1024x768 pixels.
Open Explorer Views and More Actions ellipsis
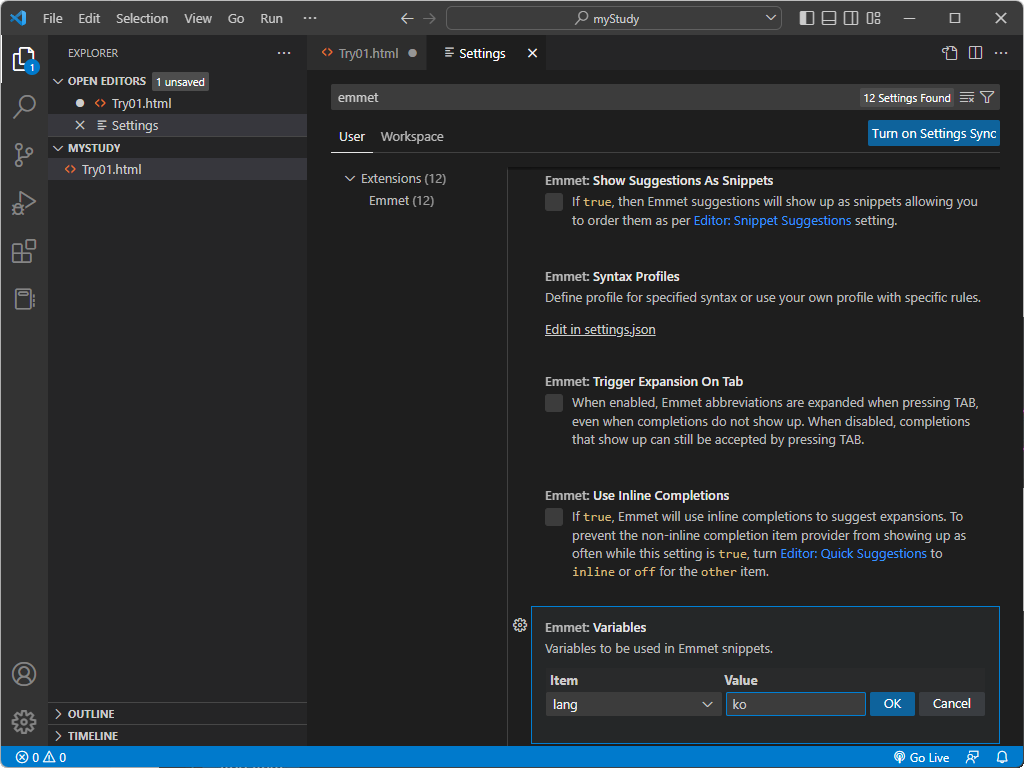284,53
